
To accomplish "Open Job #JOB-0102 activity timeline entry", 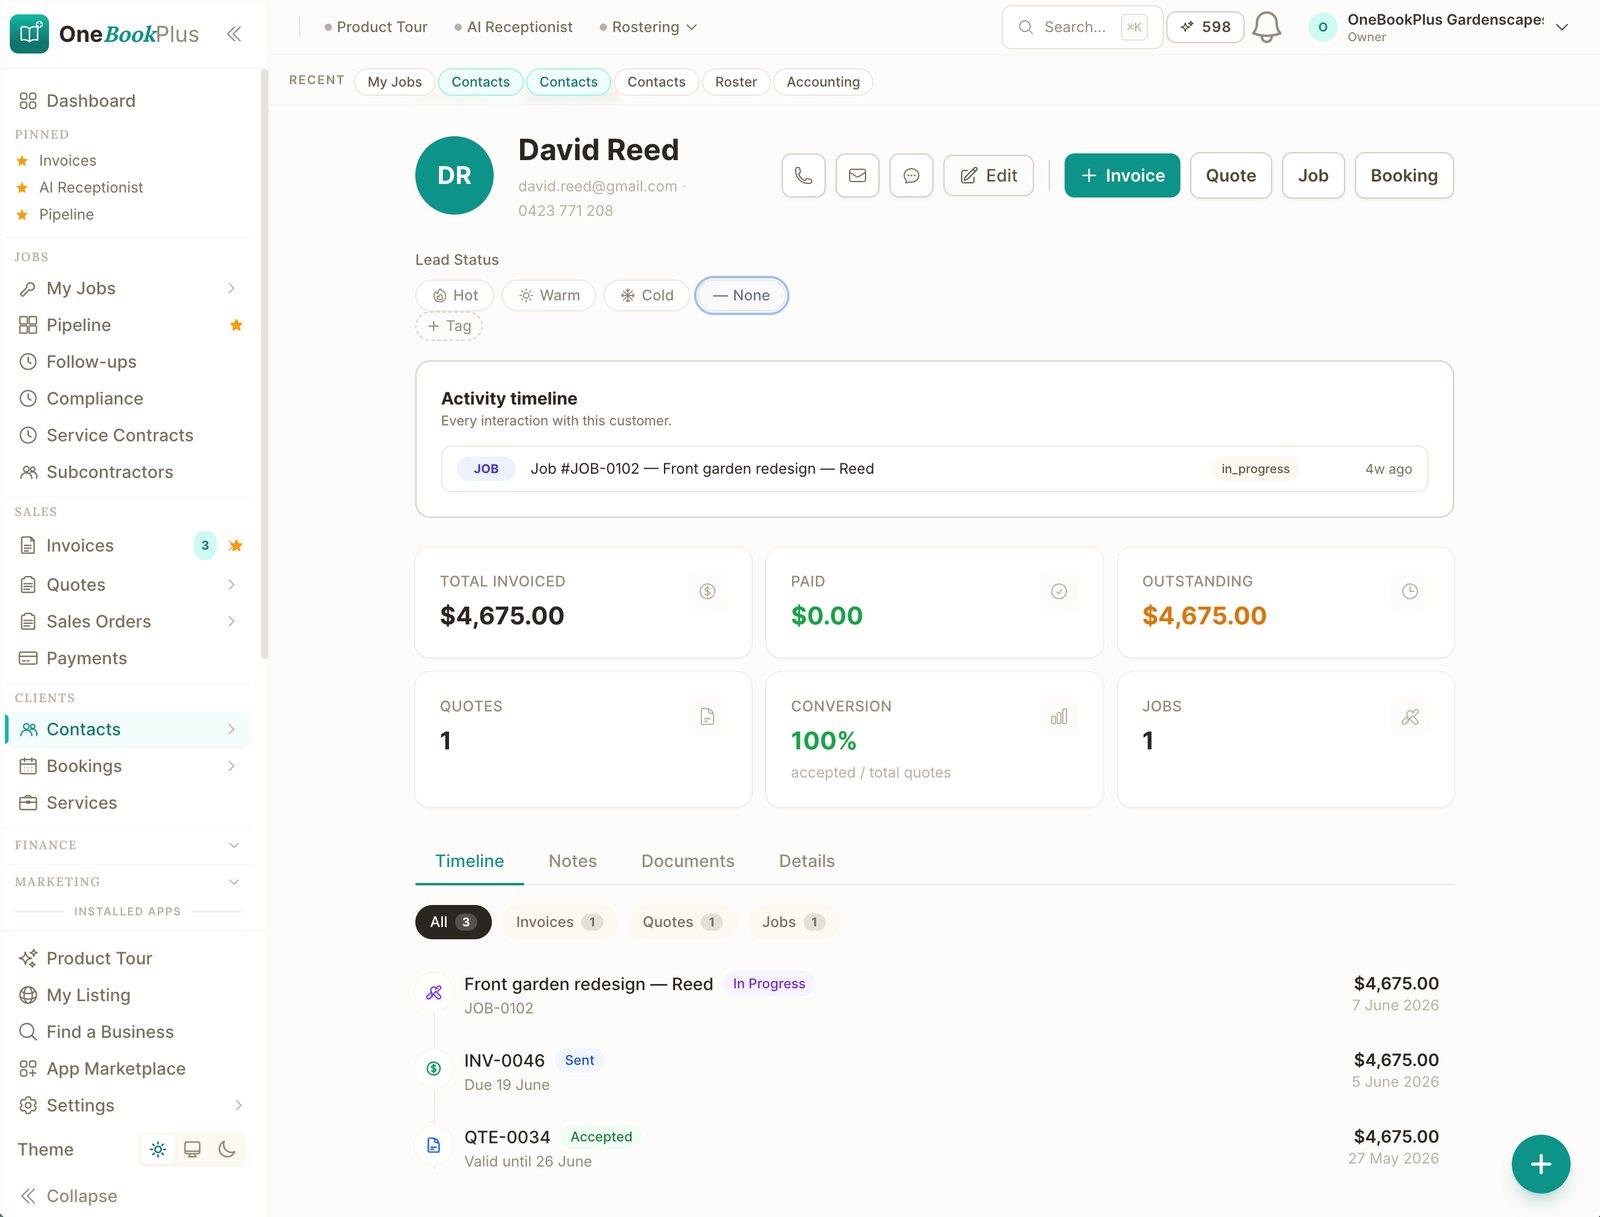I will coord(934,469).
